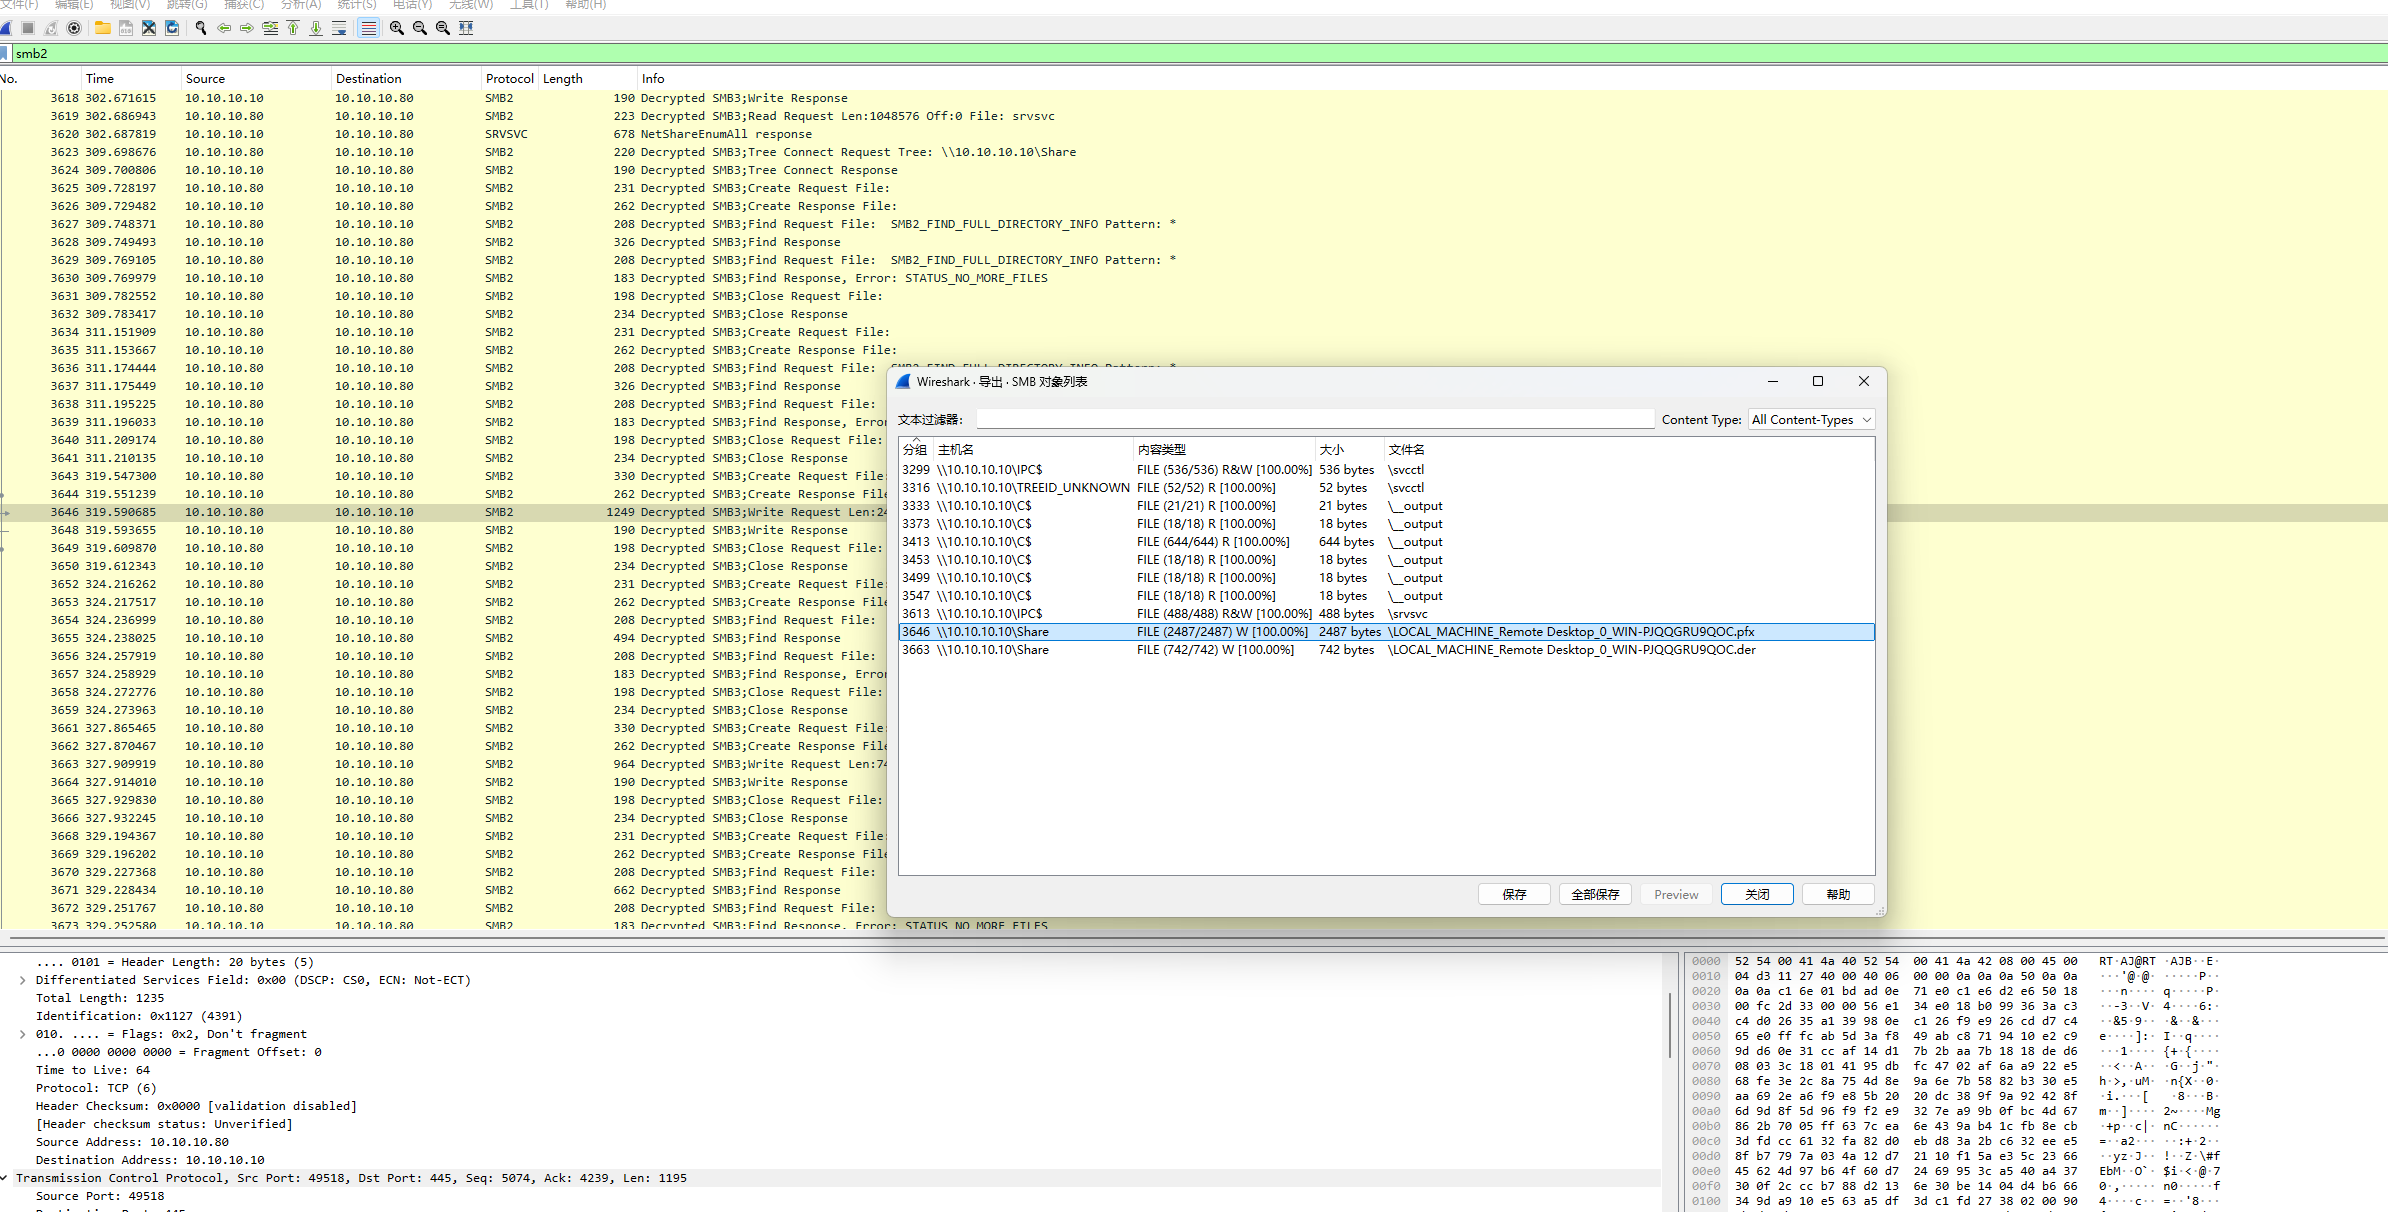Click the find packet magnifier icon
This screenshot has height=1212, width=2388.
201,28
